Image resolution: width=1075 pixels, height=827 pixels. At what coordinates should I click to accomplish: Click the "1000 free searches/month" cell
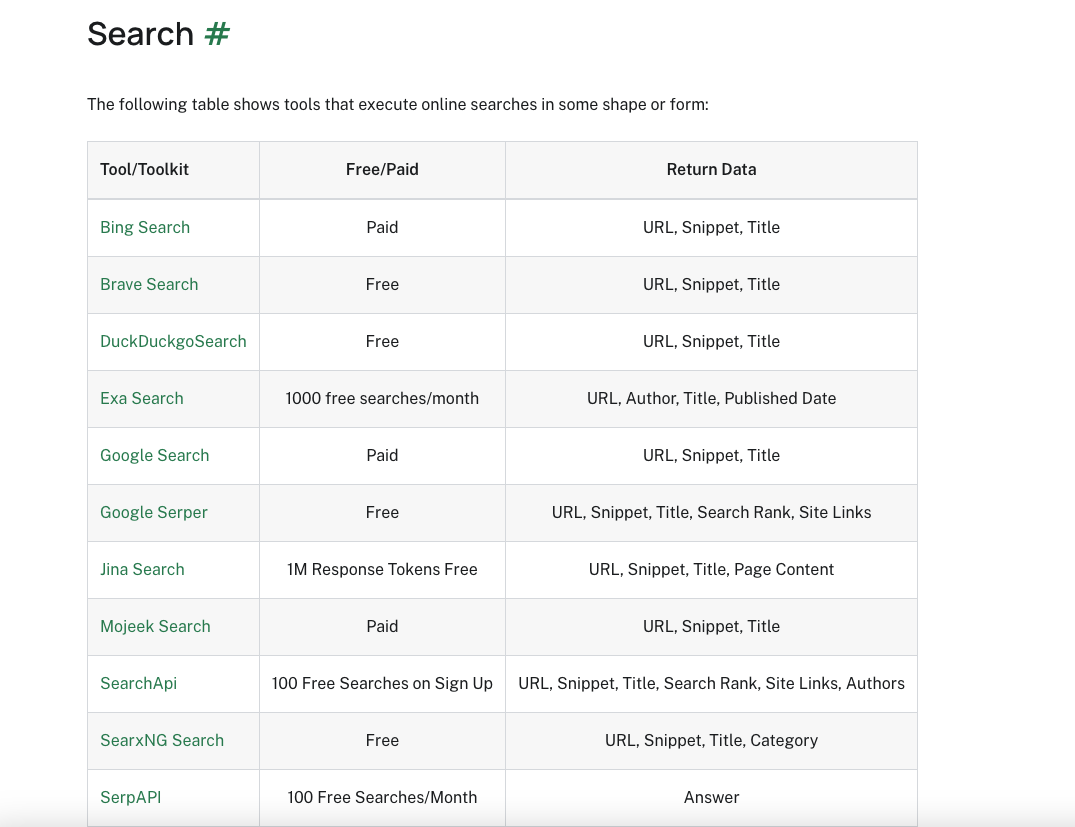pos(382,398)
